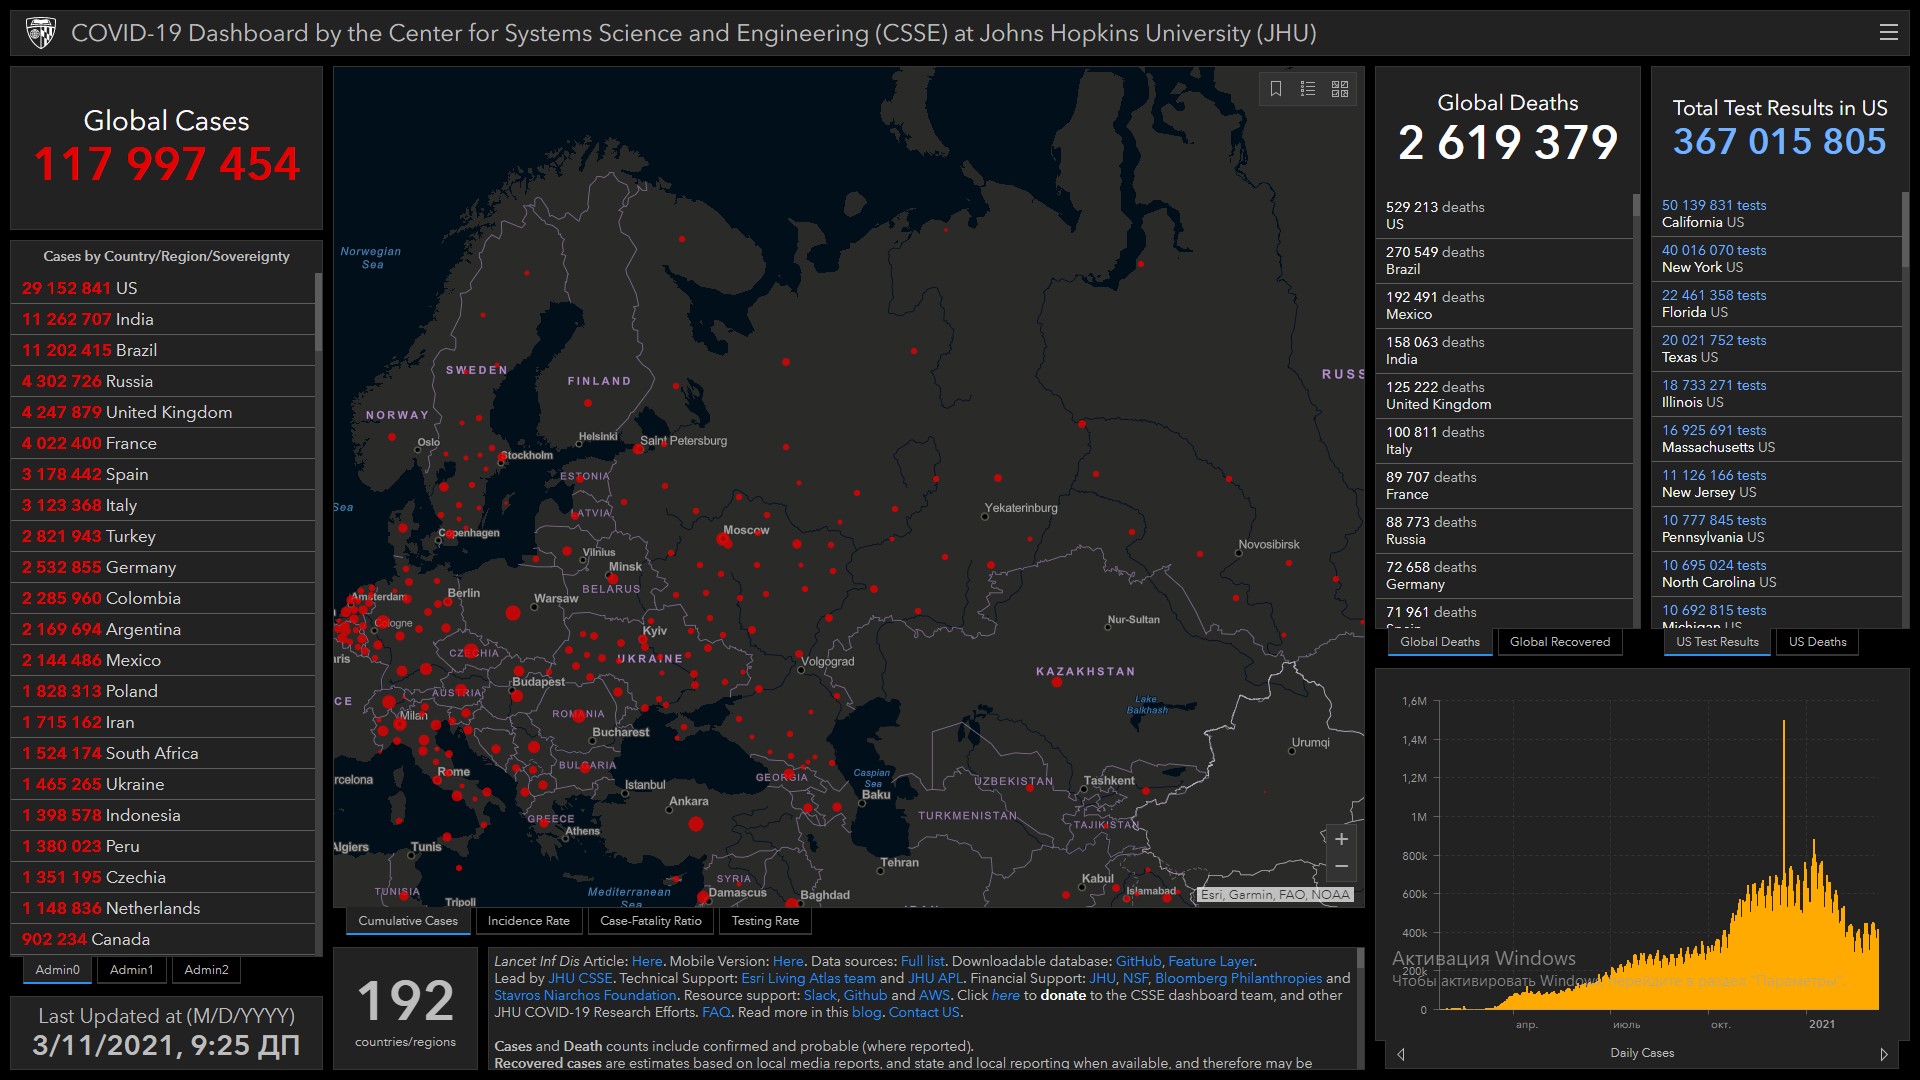This screenshot has height=1080, width=1920.
Task: Show the Testing Rate map tab
Action: pos(765,921)
